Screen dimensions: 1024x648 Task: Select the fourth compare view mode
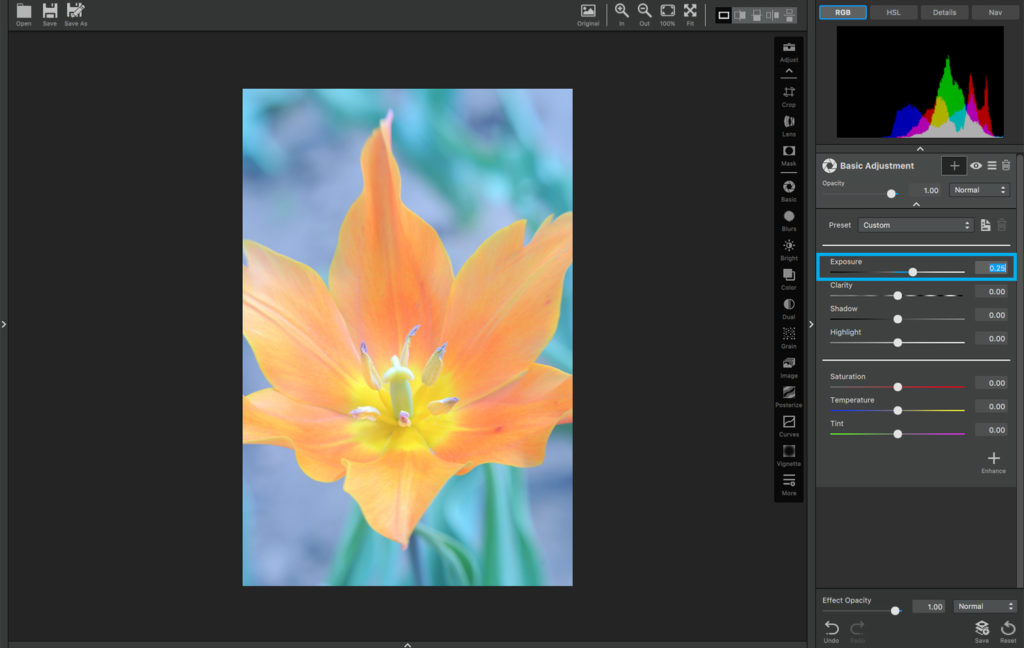pyautogui.click(x=773, y=15)
